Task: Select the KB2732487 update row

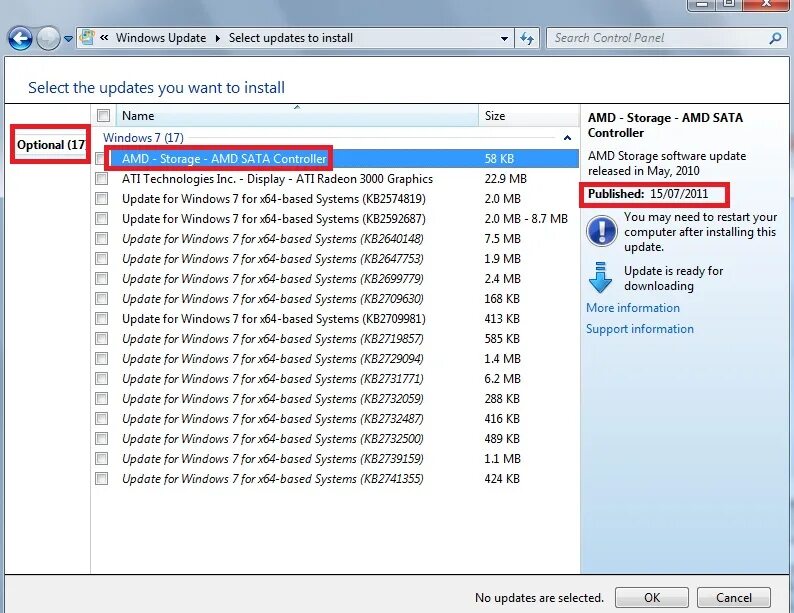Action: coord(336,419)
